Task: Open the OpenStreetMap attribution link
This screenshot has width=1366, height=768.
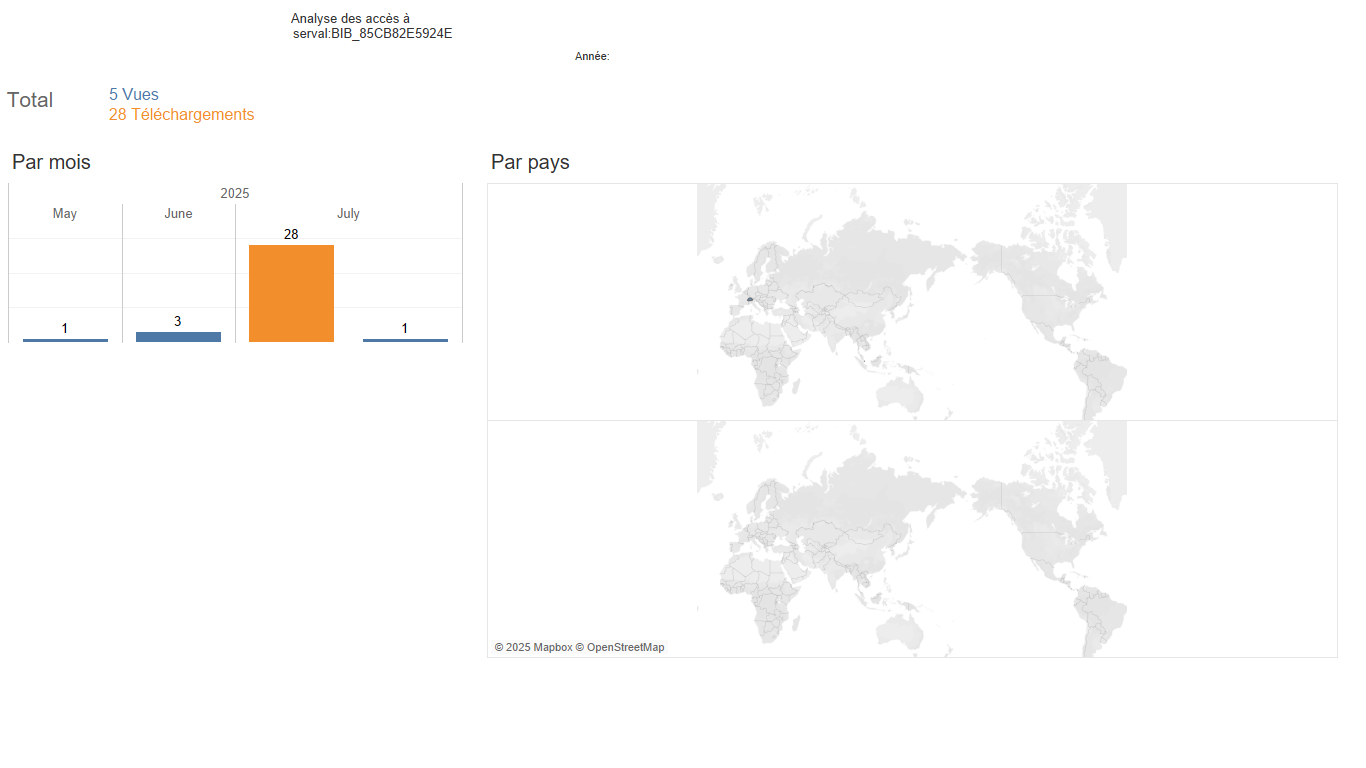Action: pyautogui.click(x=620, y=648)
